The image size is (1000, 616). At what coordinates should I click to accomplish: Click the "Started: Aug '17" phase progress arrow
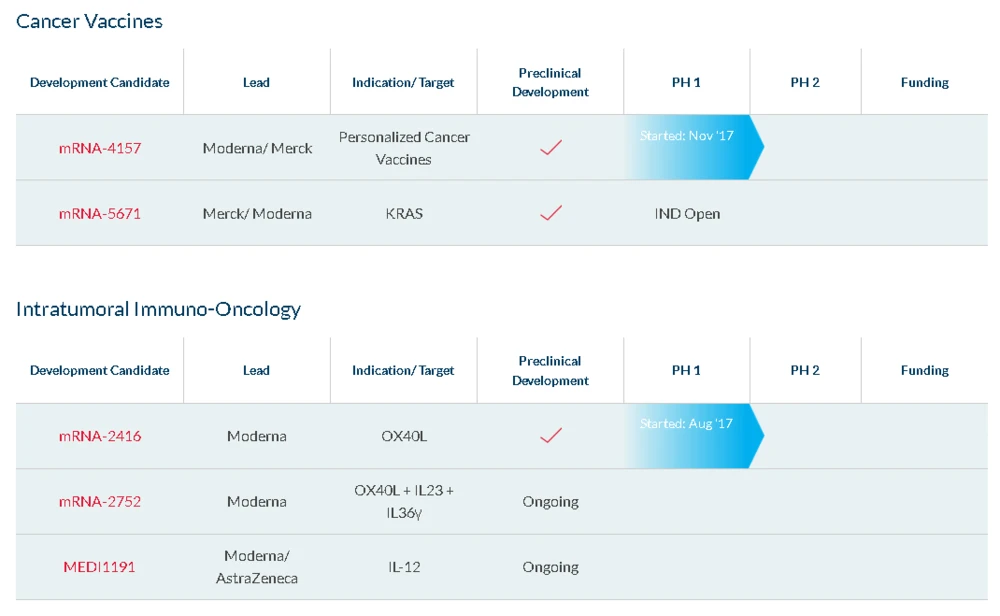point(692,435)
